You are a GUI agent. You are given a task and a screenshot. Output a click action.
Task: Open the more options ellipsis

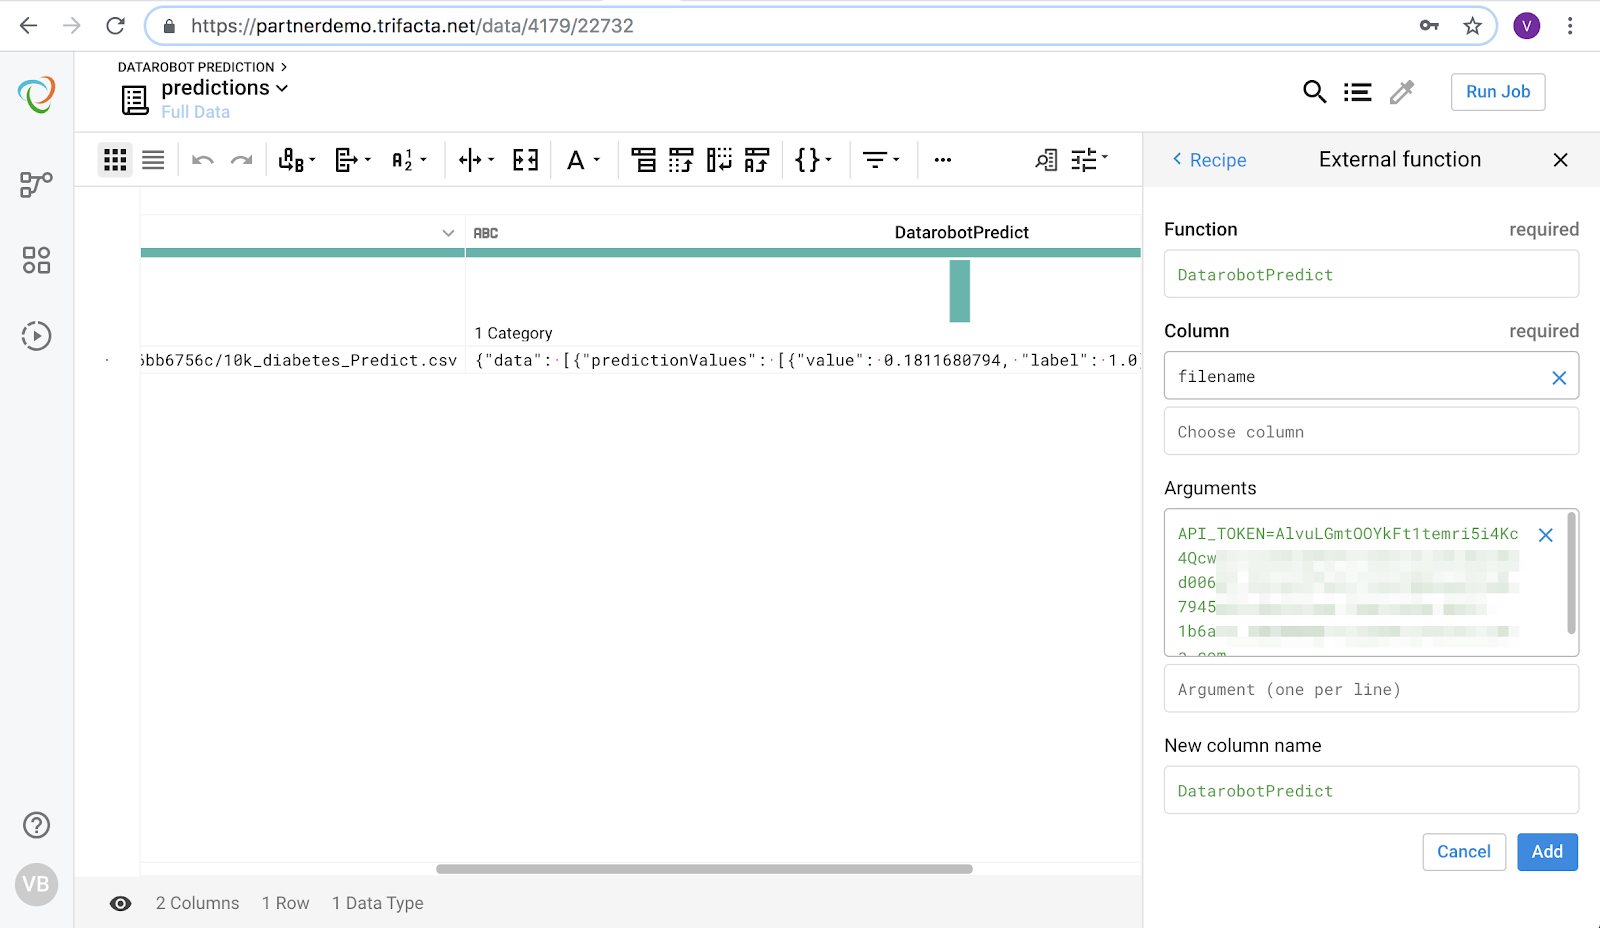click(942, 160)
